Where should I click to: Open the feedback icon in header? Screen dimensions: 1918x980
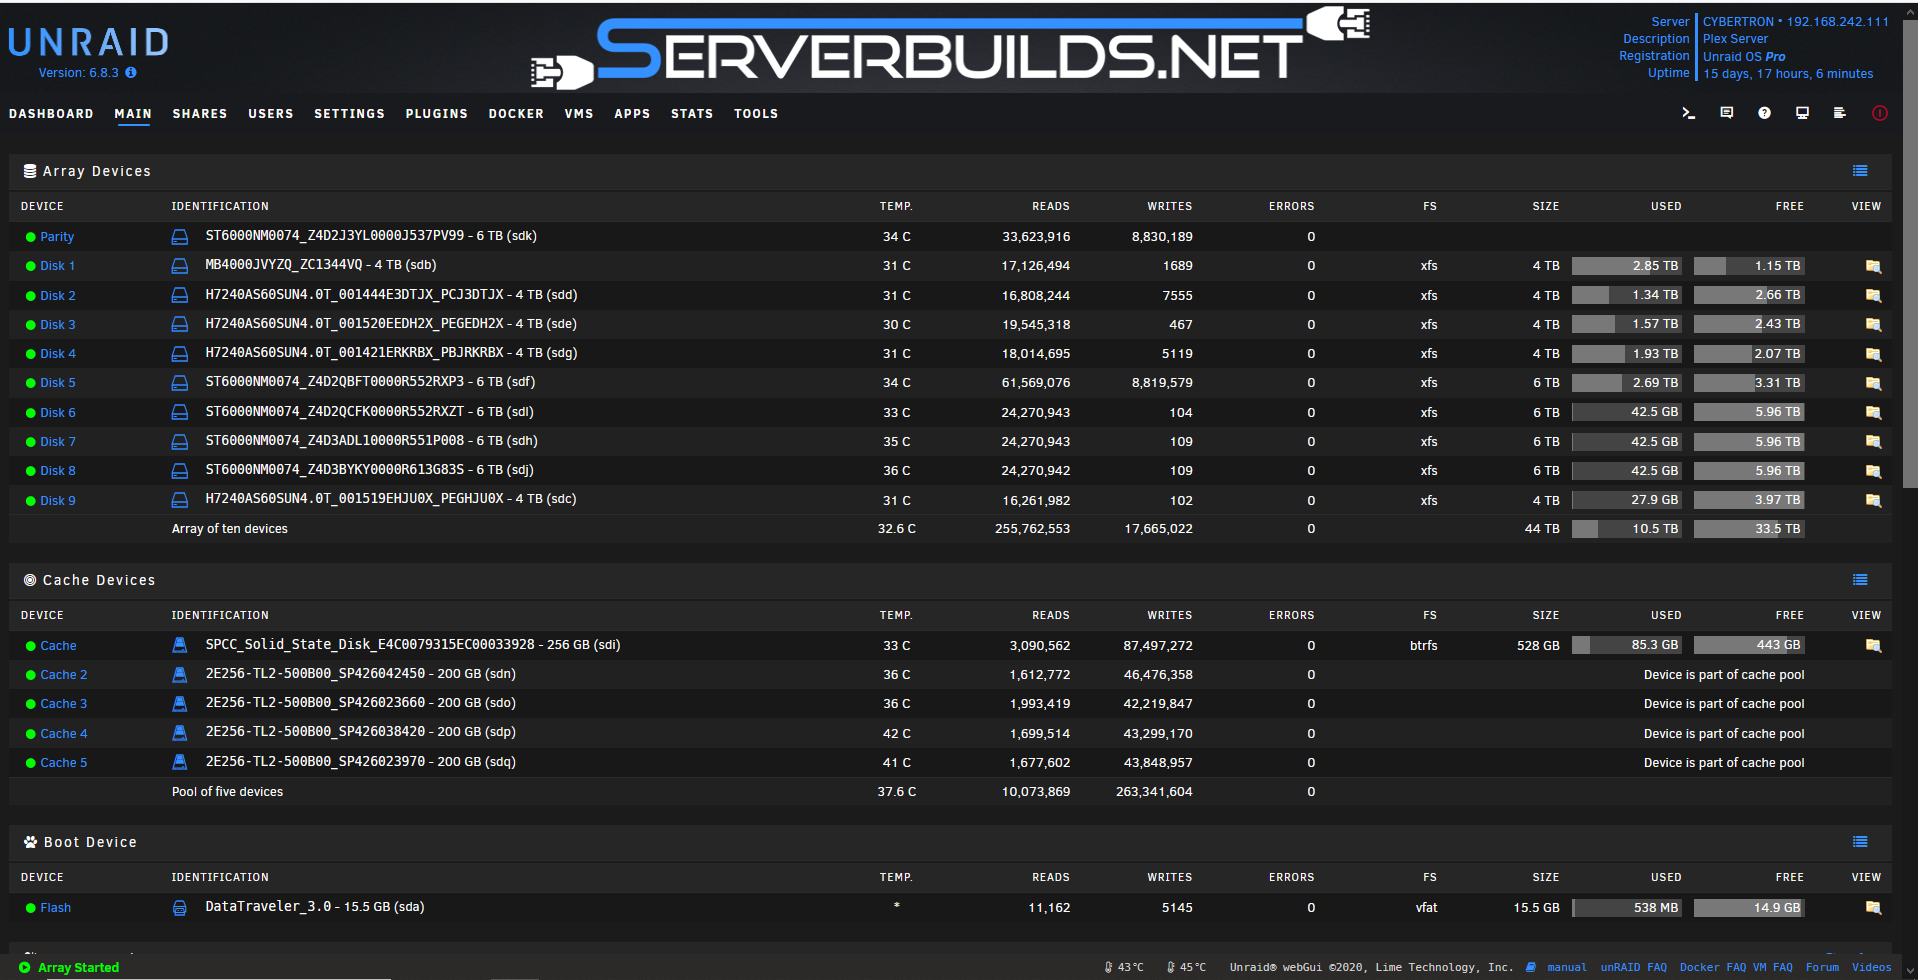pyautogui.click(x=1726, y=113)
